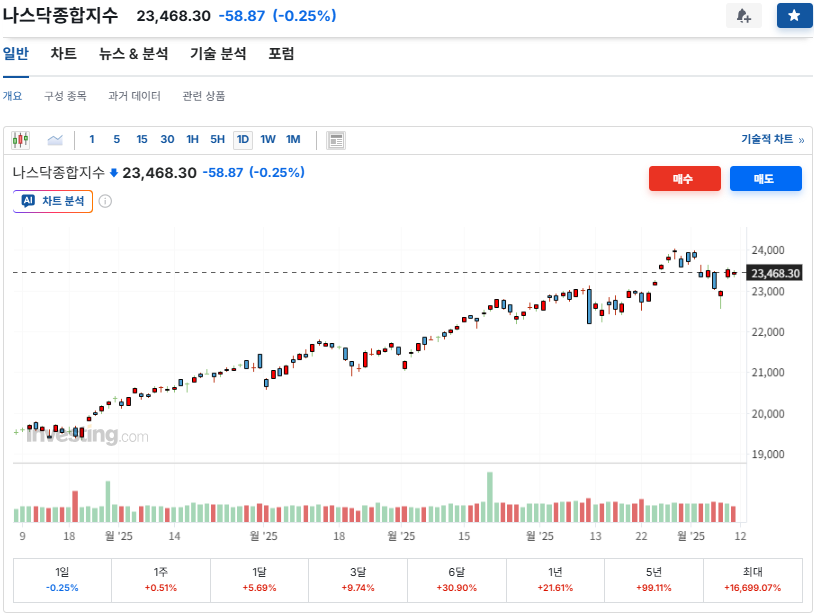Go to the 구성 종목 sub-tab

(65, 96)
